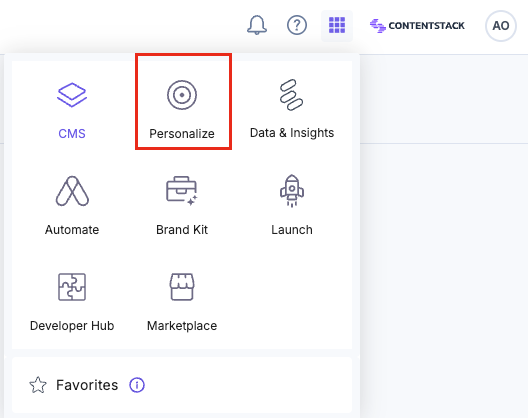Open the Developer Hub puzzle icon
Viewport: 528px width, 418px height.
pyautogui.click(x=72, y=287)
